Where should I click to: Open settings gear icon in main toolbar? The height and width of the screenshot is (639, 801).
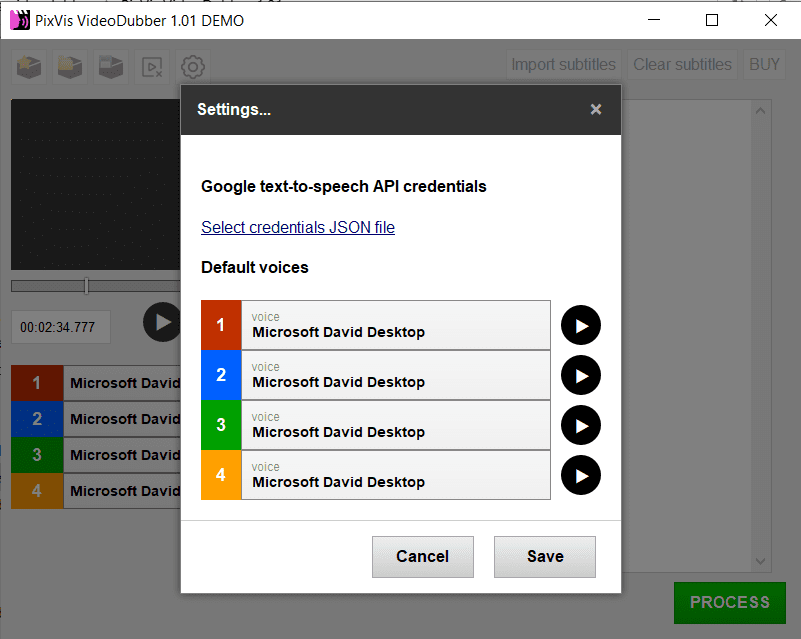193,67
